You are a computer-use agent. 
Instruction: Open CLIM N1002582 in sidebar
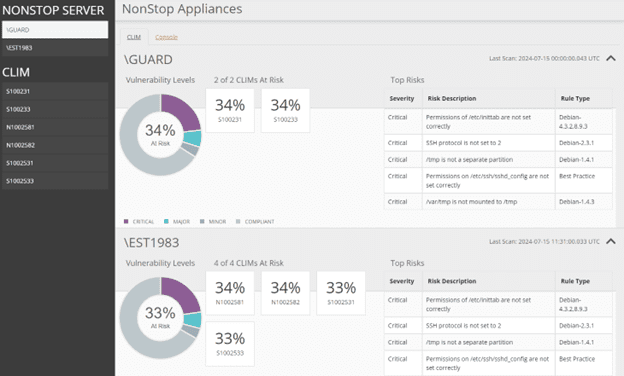(55, 145)
